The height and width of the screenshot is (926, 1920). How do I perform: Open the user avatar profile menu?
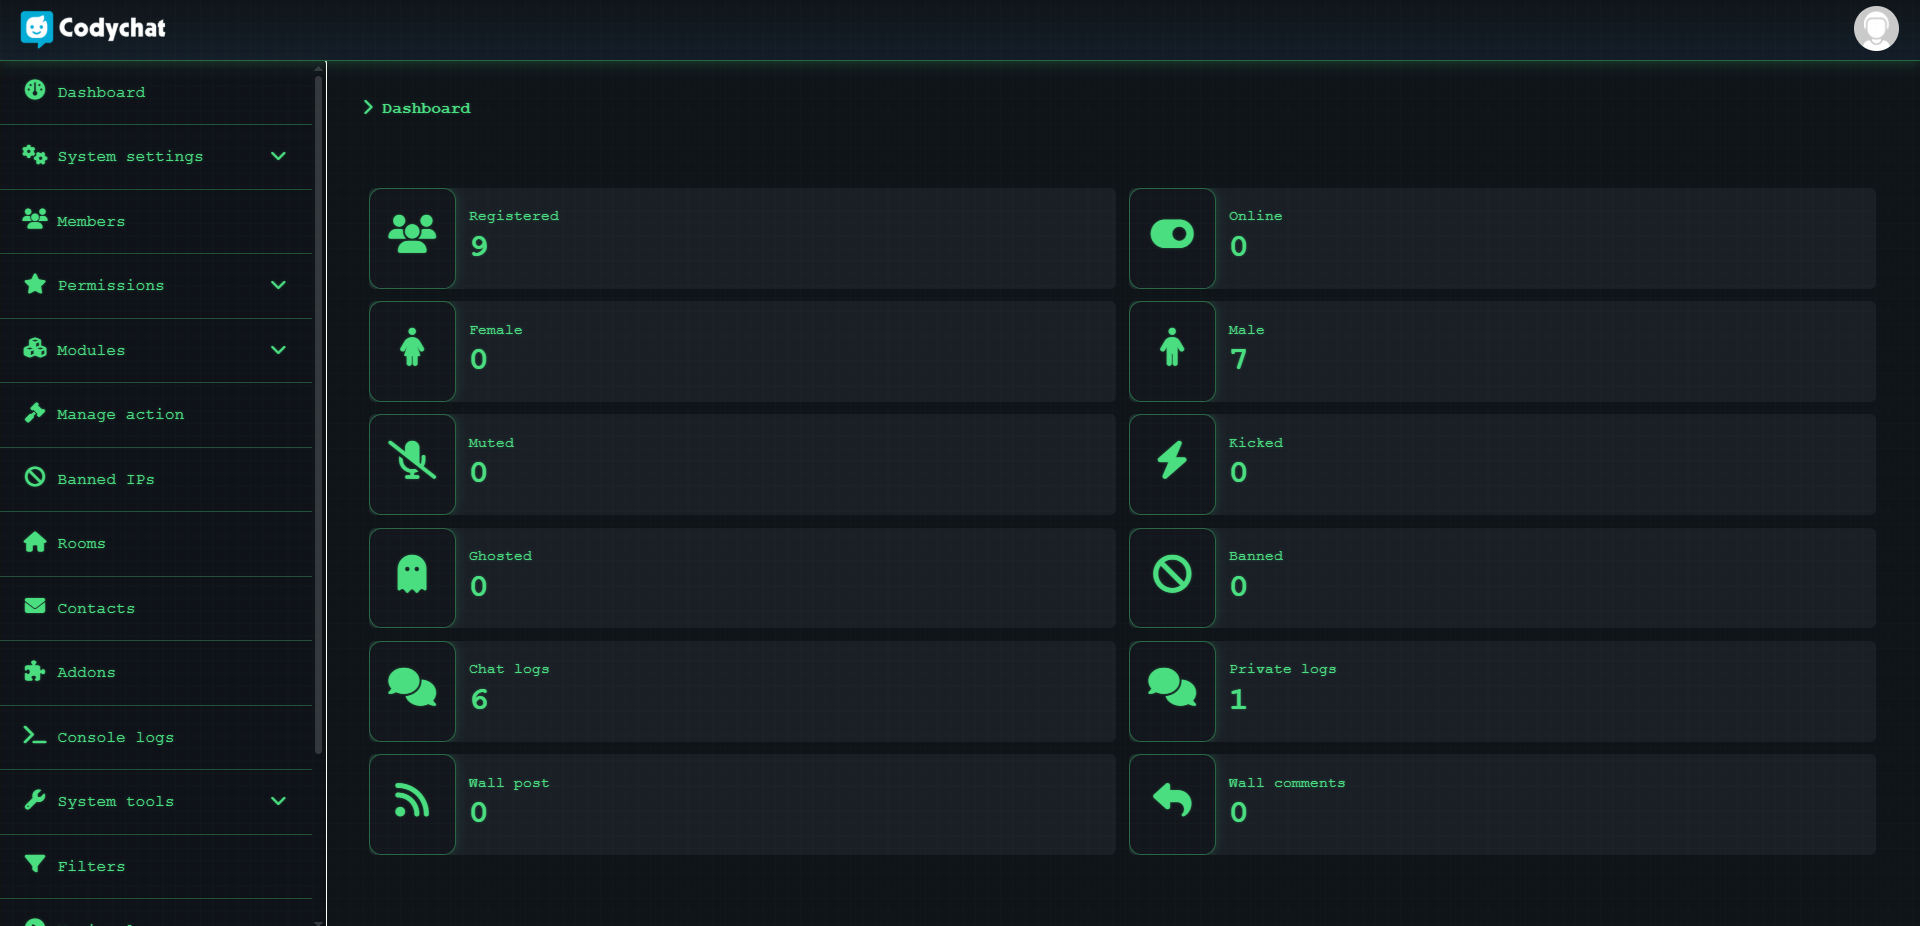[x=1875, y=28]
